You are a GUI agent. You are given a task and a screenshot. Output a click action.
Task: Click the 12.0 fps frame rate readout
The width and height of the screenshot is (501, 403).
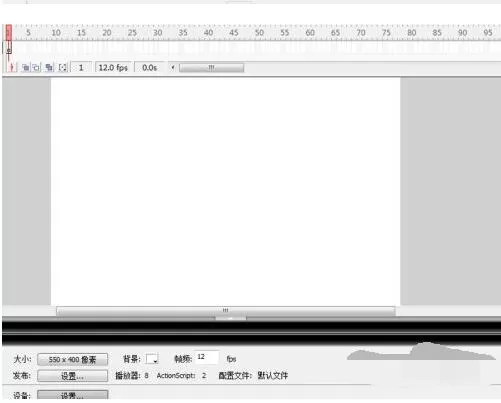[113, 68]
